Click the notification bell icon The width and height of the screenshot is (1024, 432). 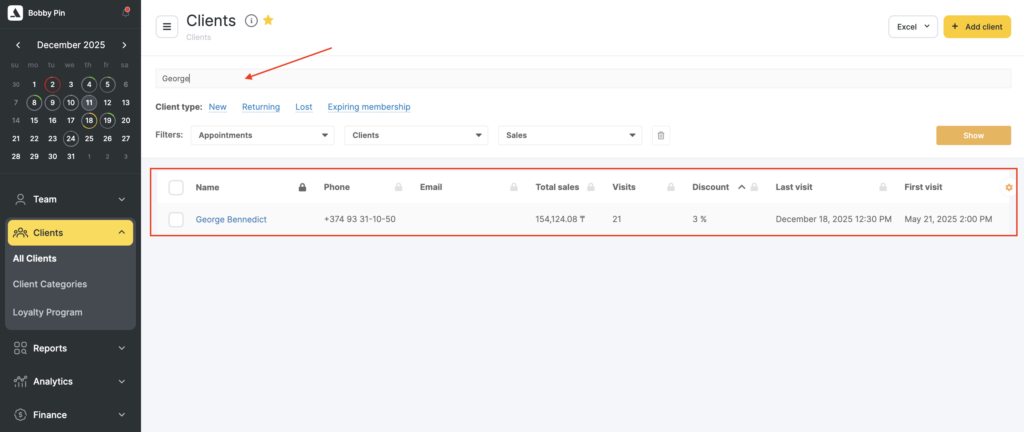(x=125, y=13)
